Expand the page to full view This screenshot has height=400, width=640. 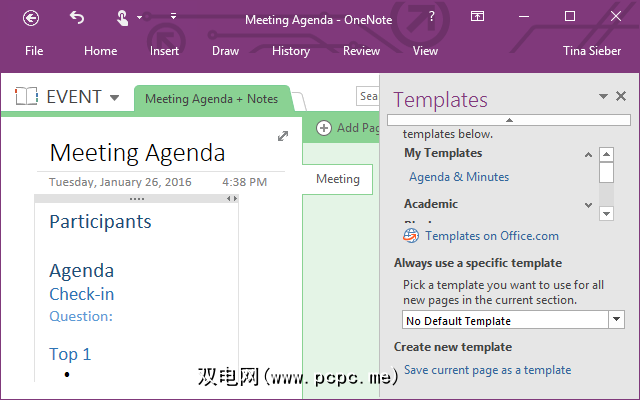(283, 136)
